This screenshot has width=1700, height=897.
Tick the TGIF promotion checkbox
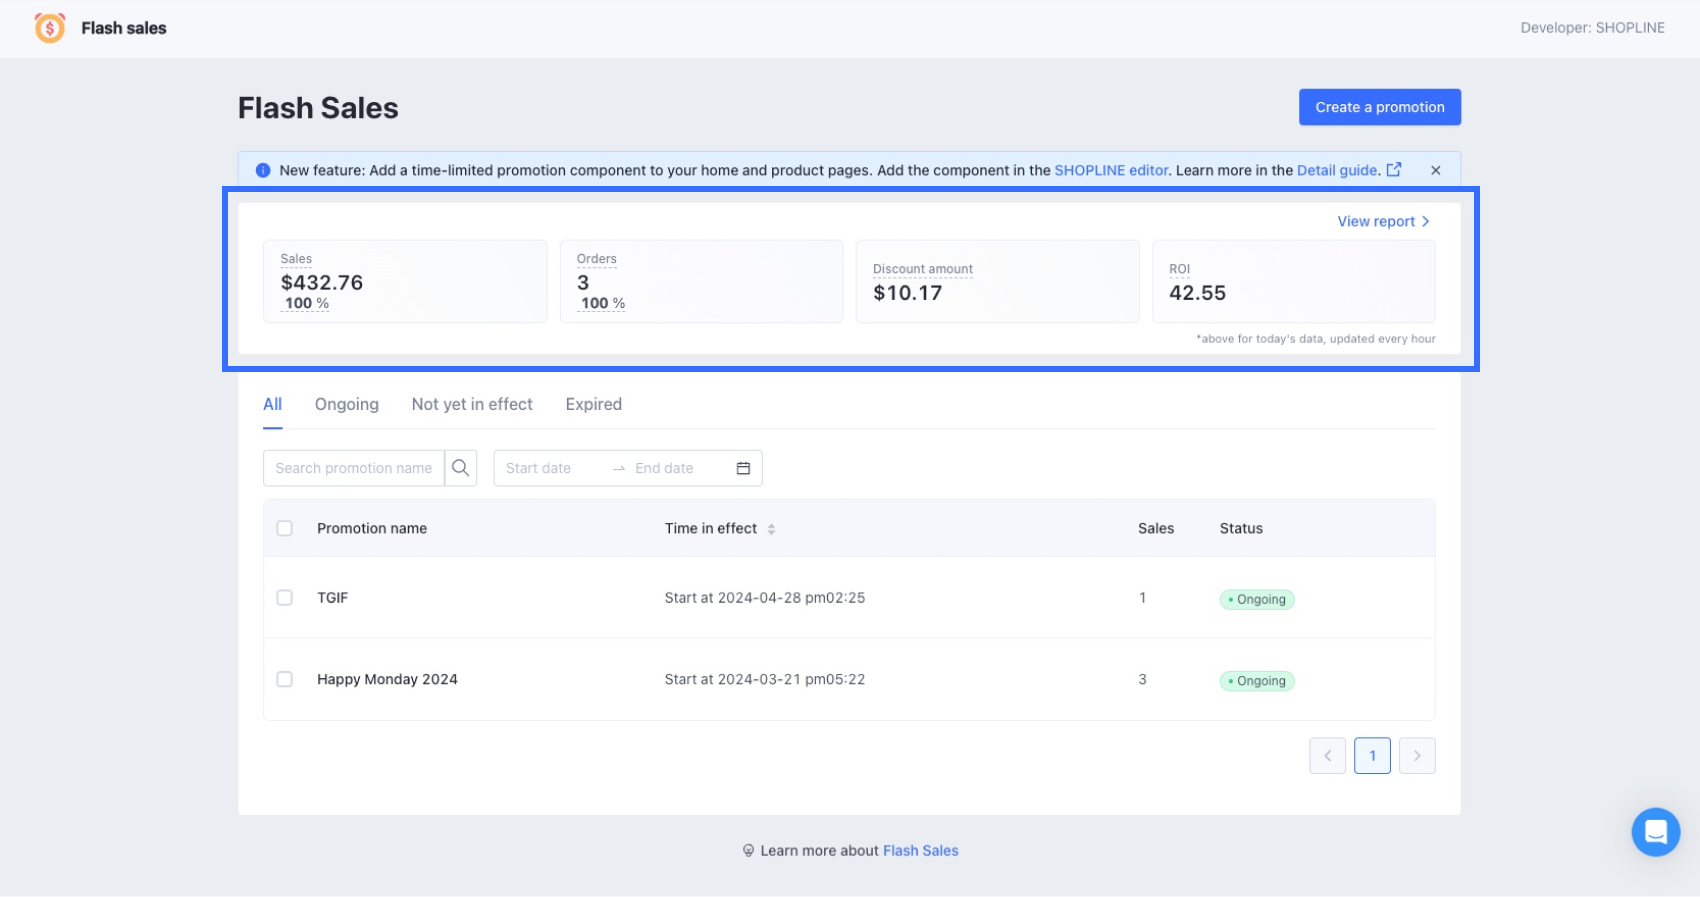coord(285,598)
